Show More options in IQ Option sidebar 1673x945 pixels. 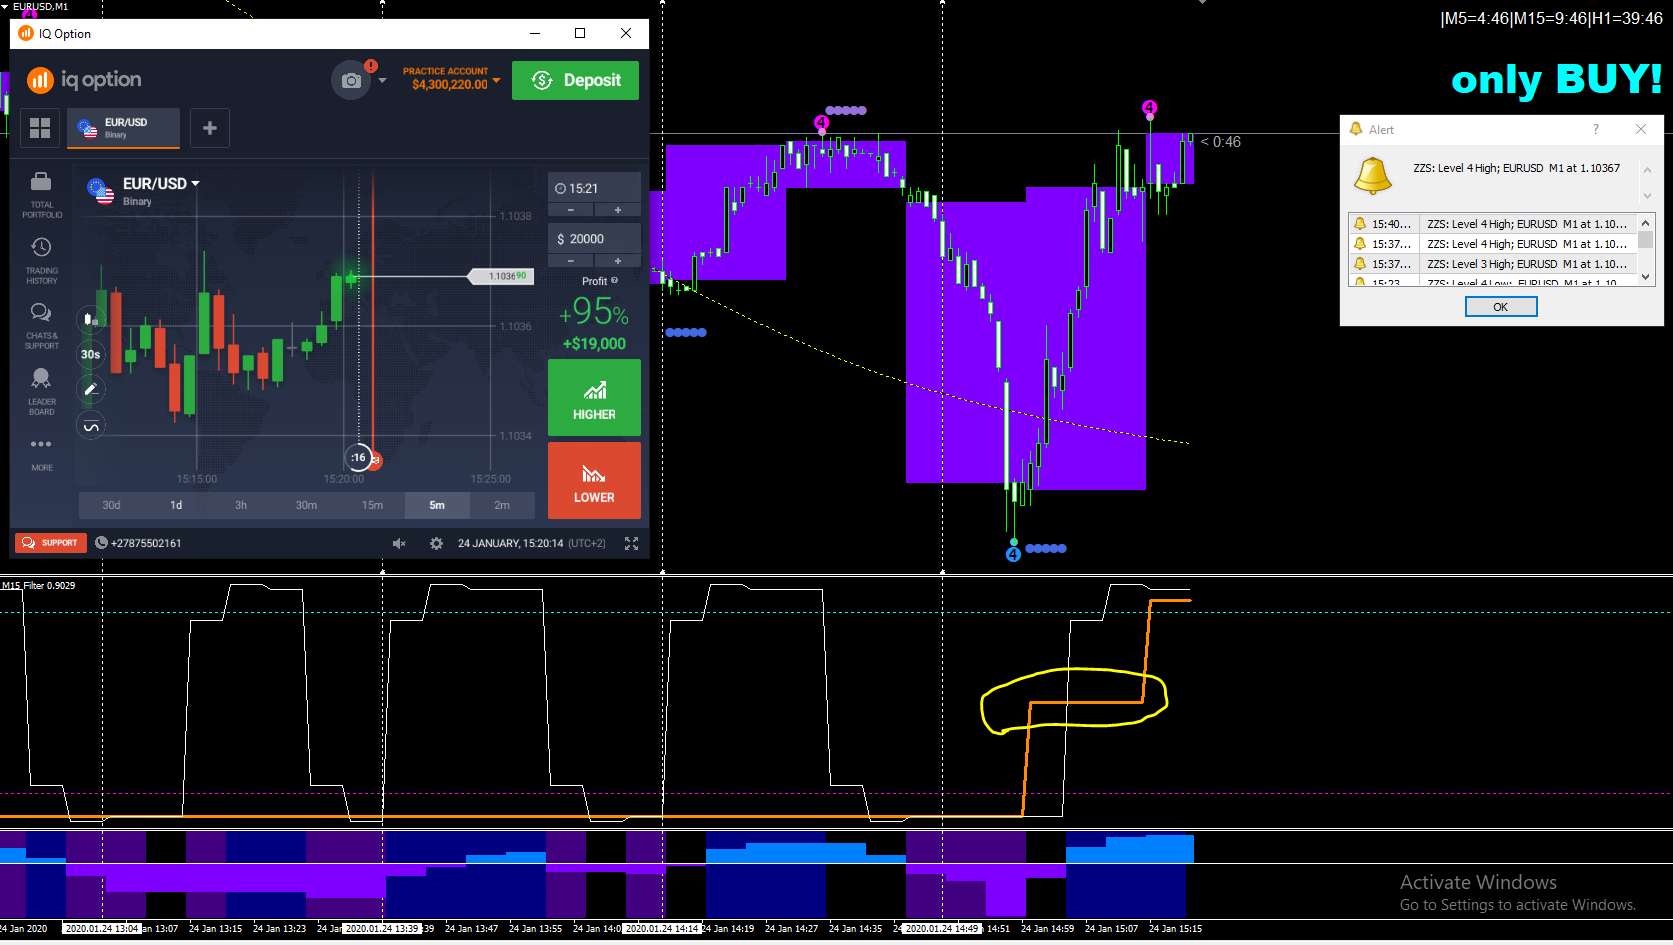(41, 453)
